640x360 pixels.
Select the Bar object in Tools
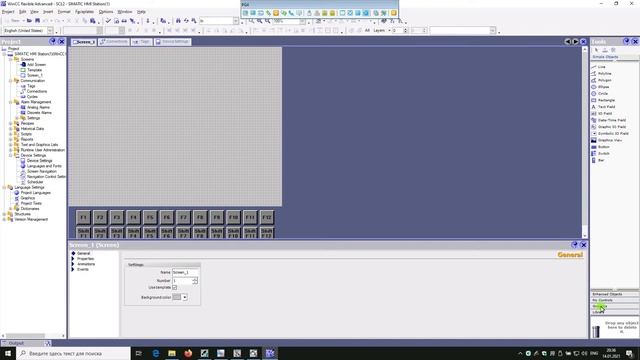[x=601, y=160]
